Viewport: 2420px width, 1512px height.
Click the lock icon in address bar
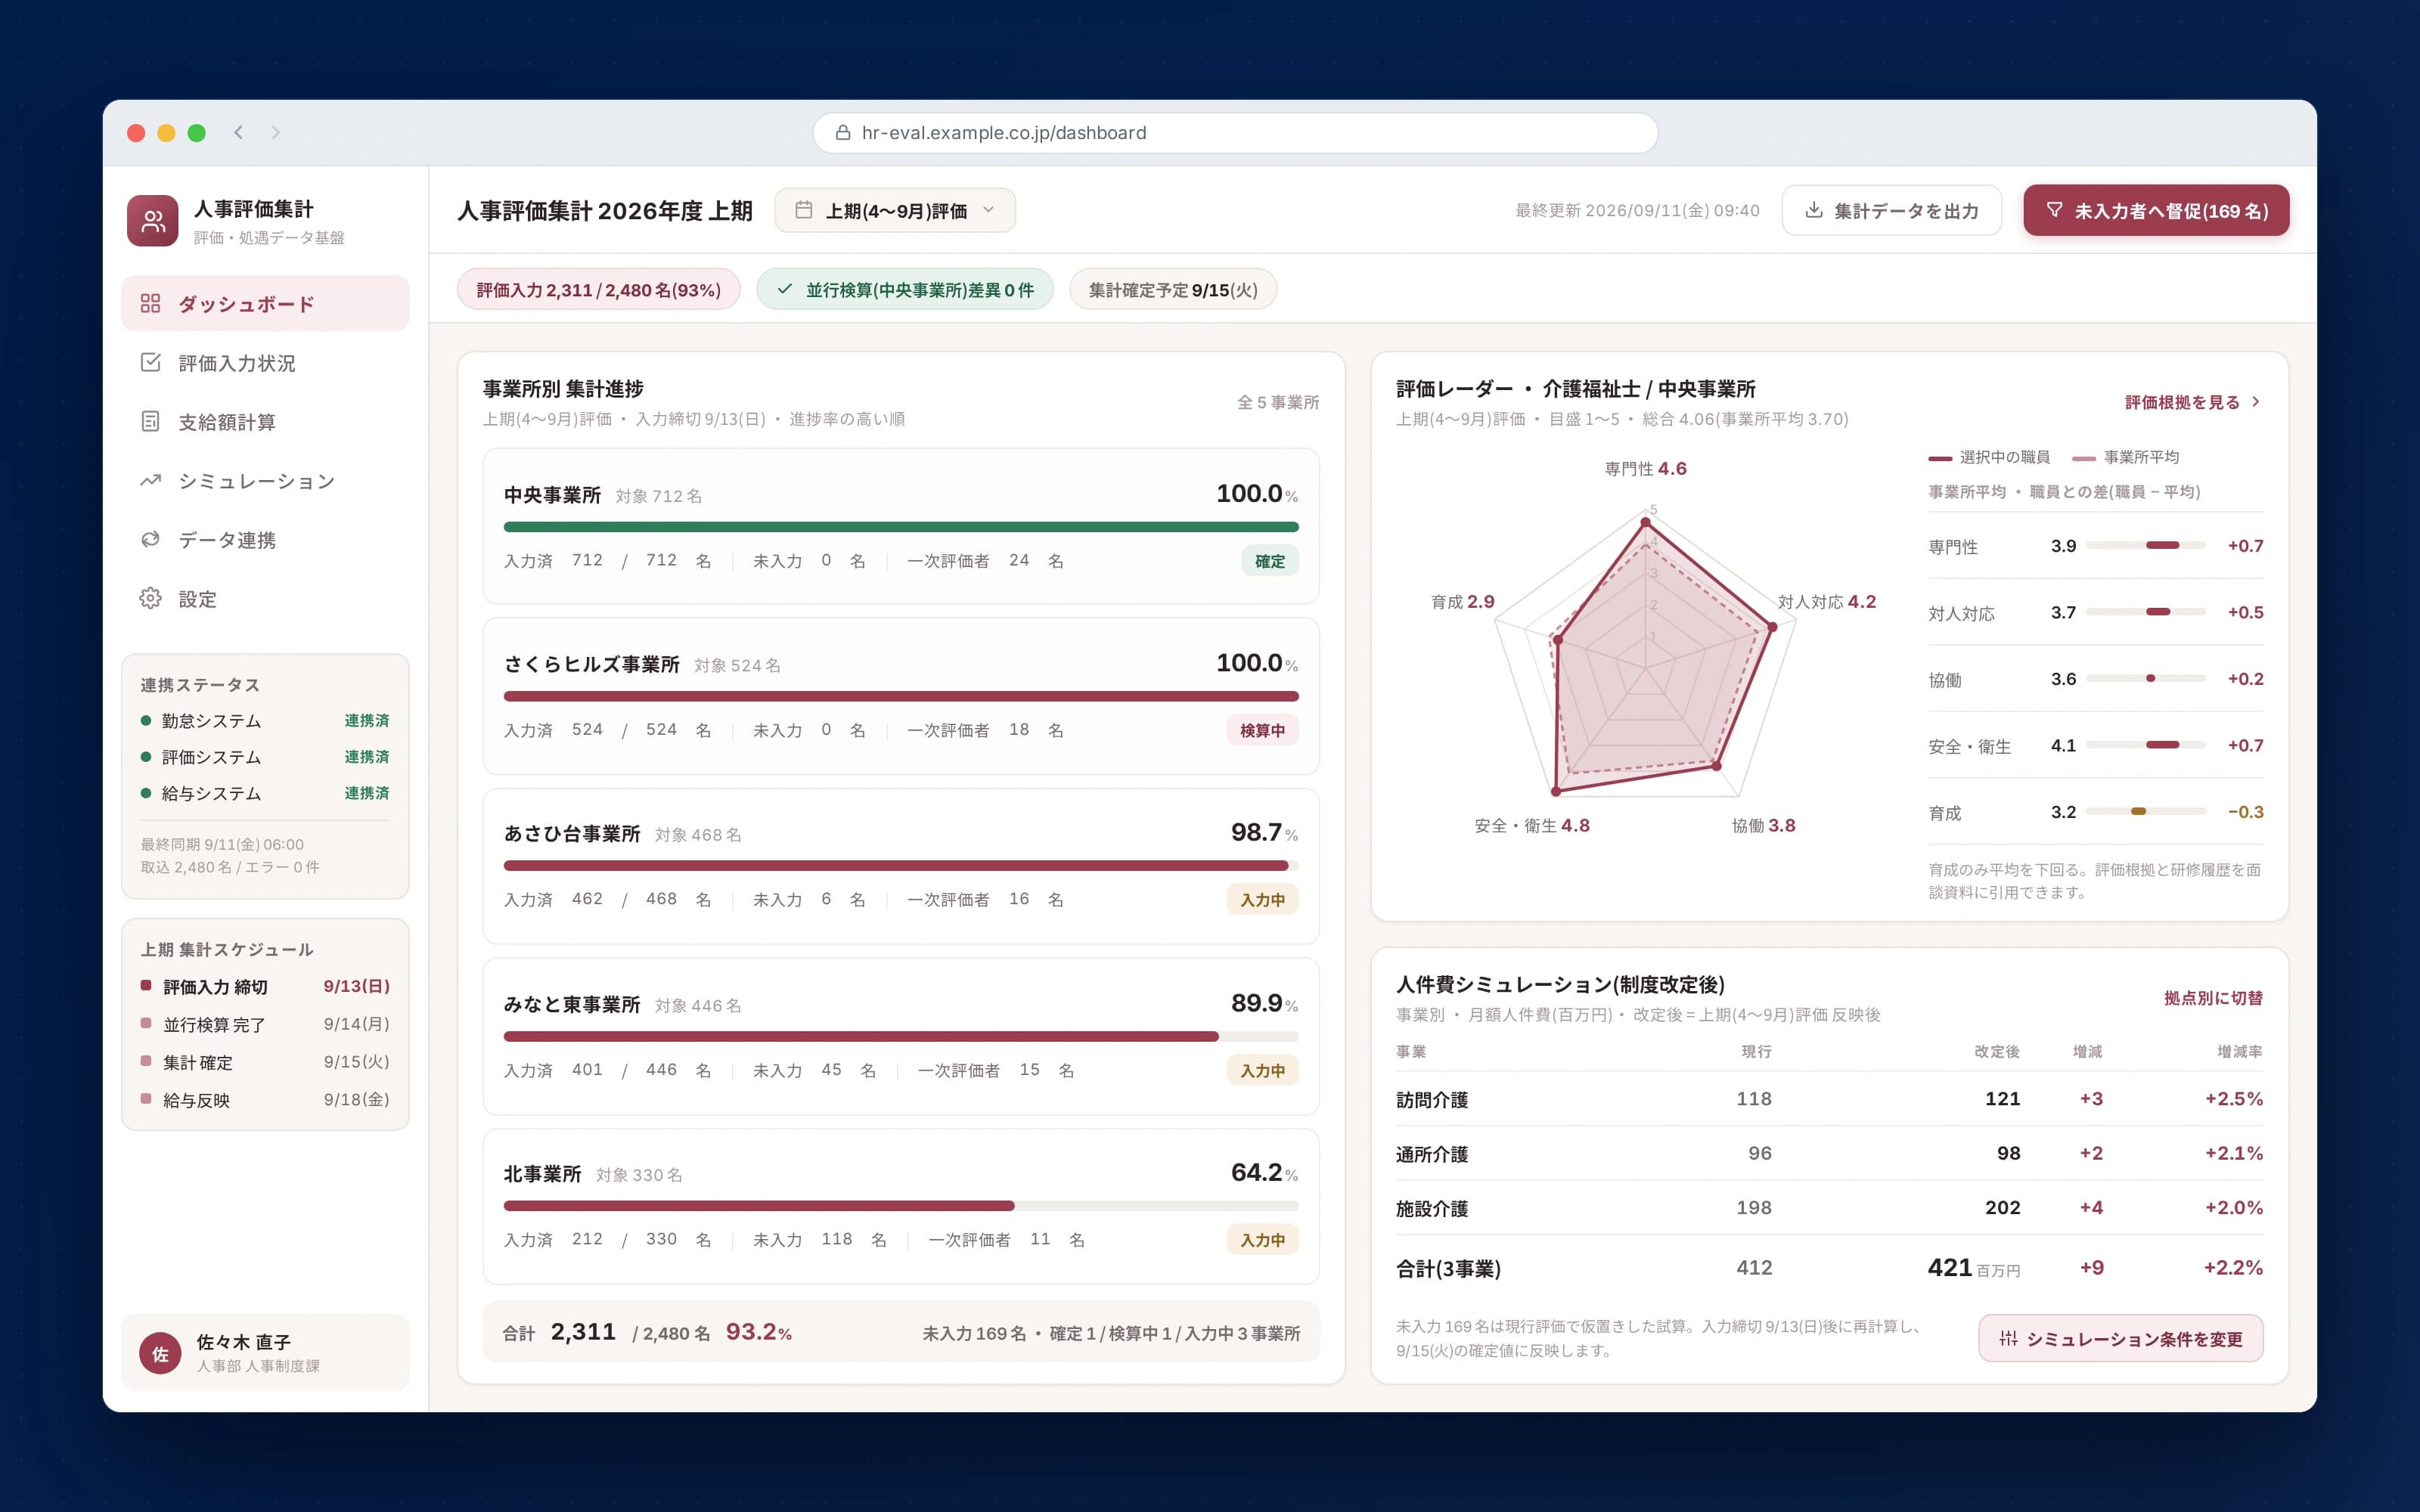tap(843, 132)
